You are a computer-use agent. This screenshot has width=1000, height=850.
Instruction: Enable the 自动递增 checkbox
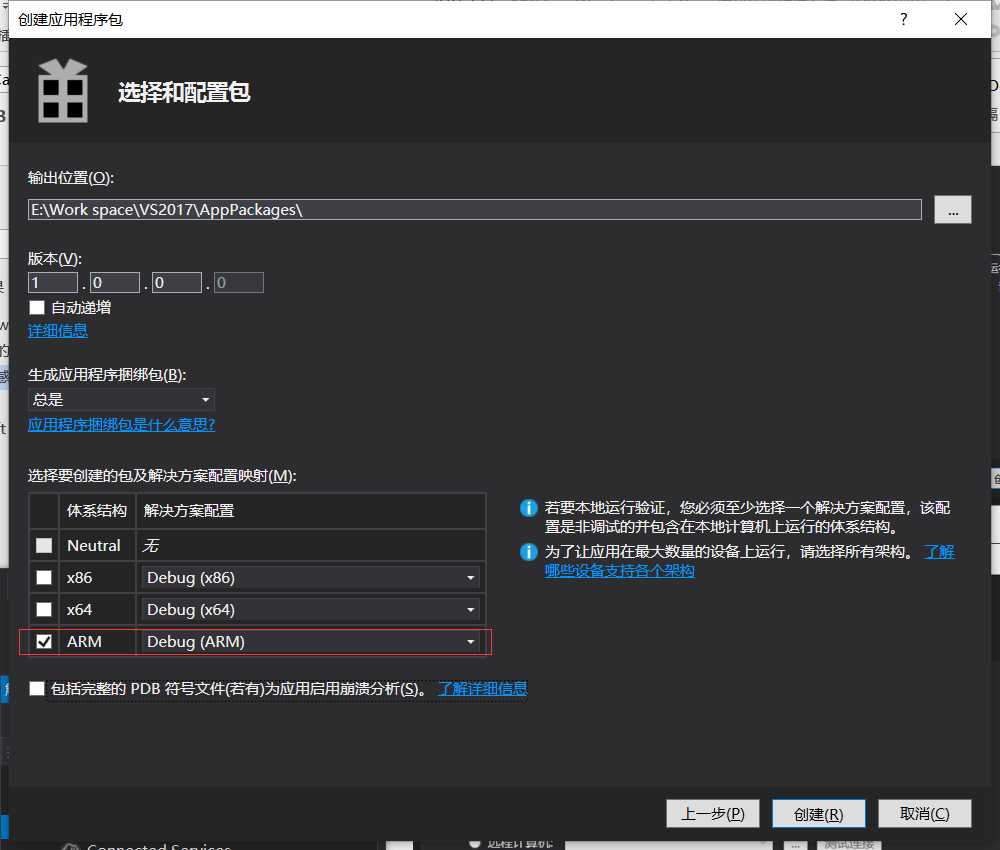tap(37, 307)
